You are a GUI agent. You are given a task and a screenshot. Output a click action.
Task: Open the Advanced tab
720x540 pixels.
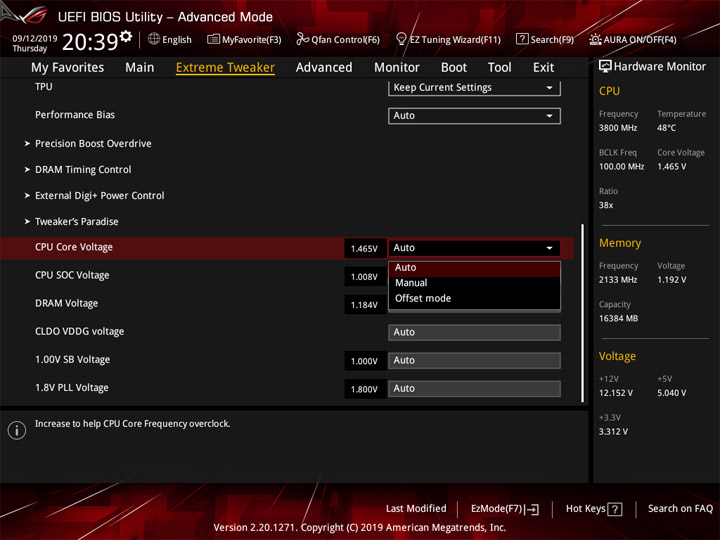pos(324,68)
